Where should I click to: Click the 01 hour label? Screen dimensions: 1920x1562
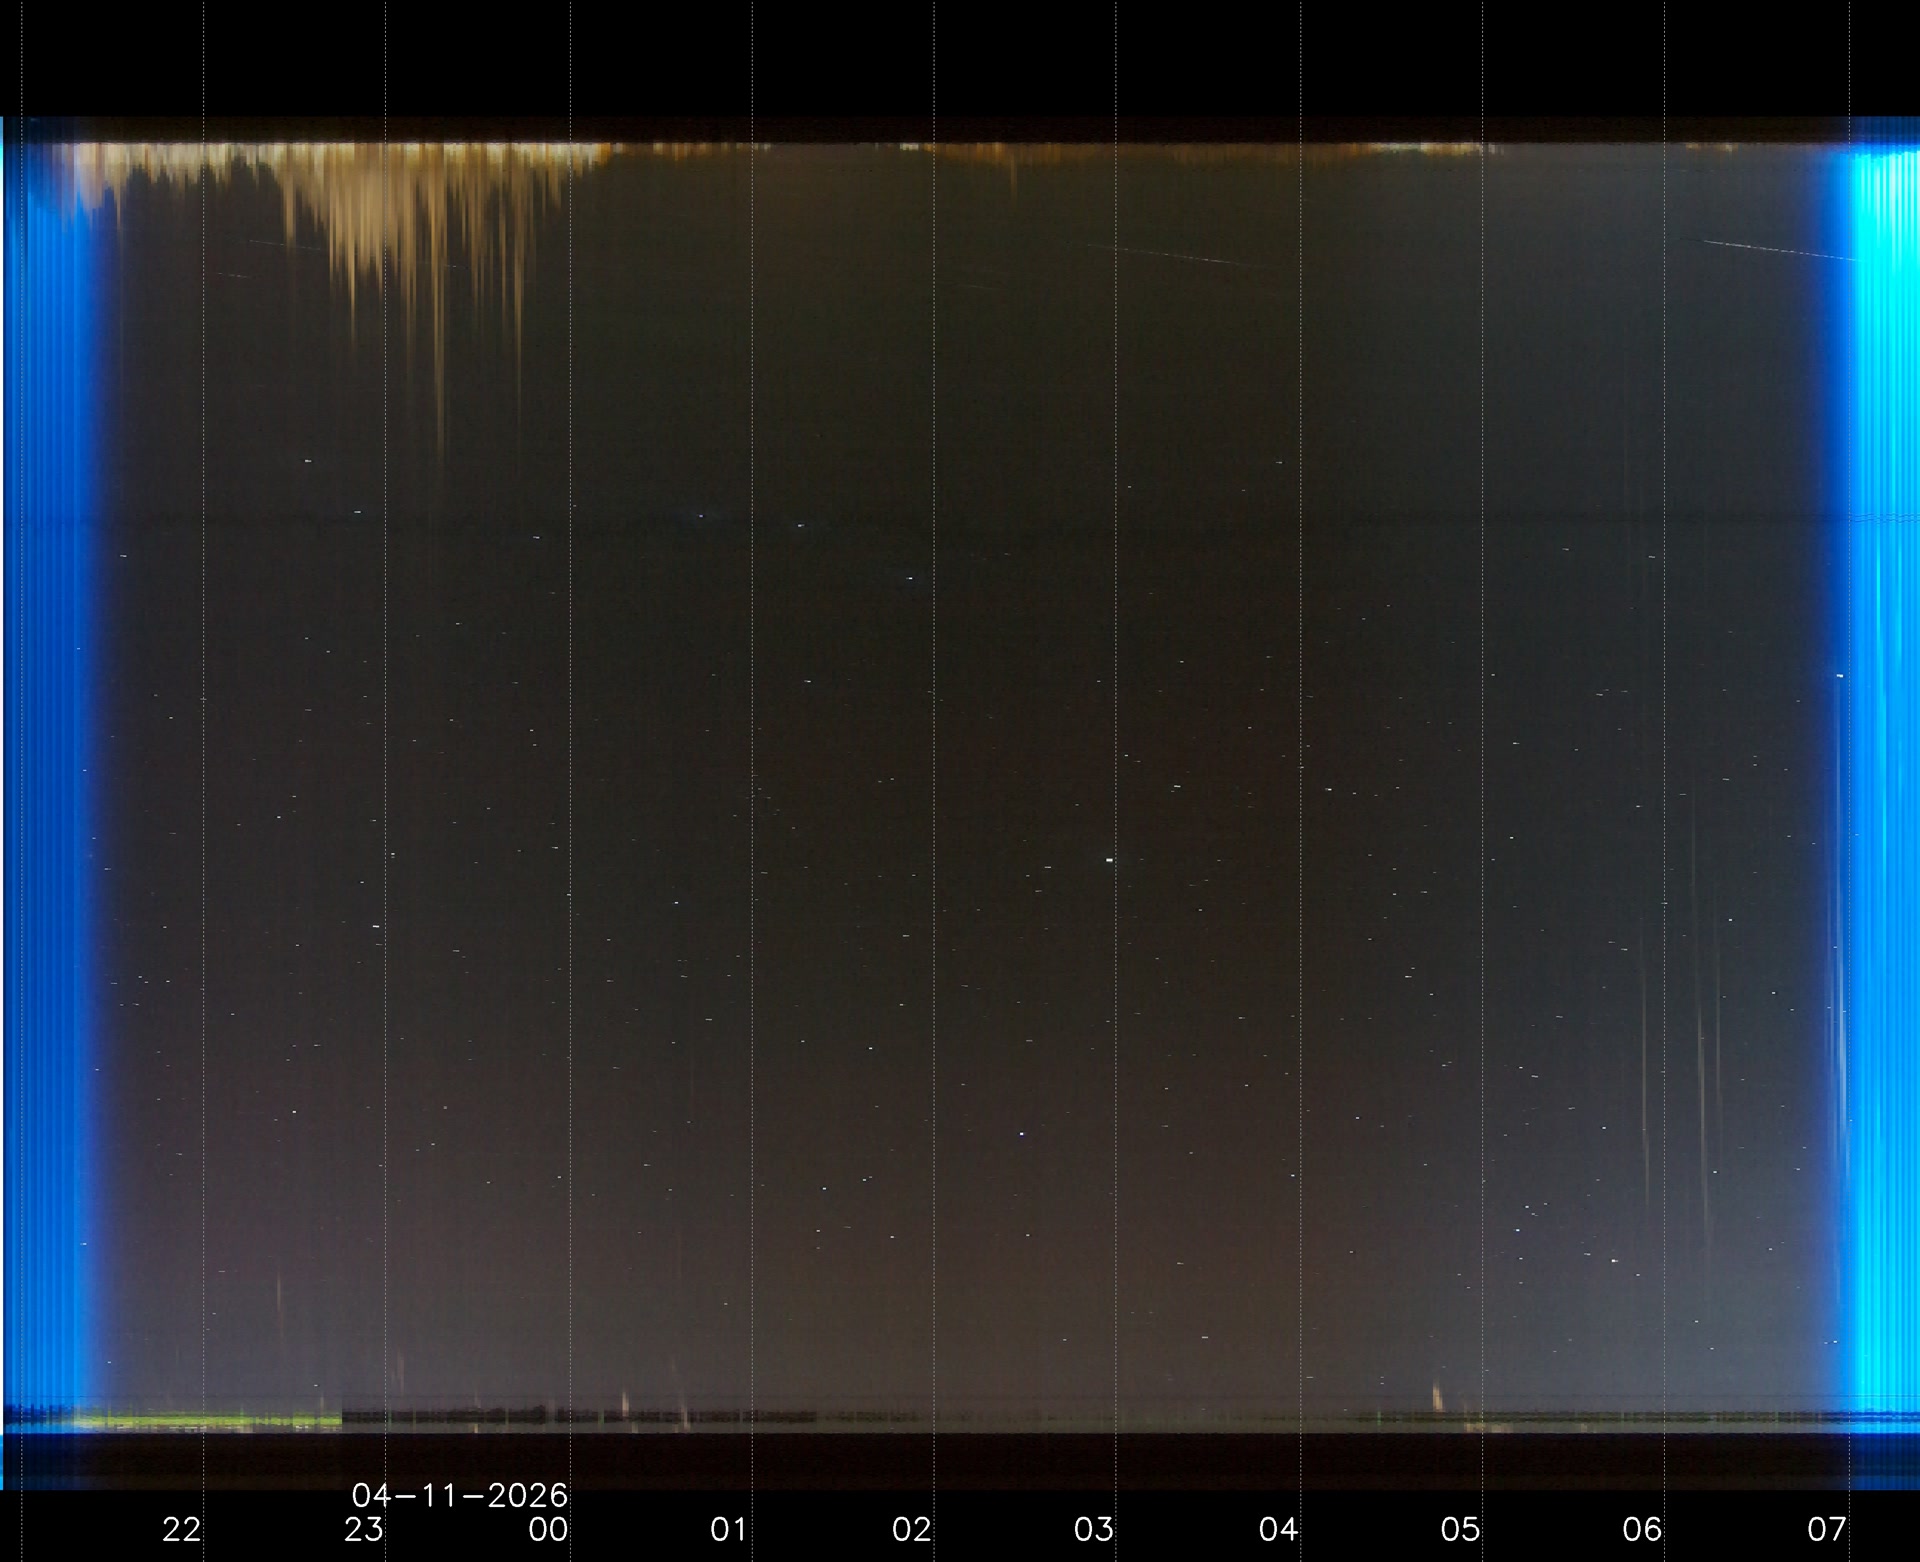point(729,1529)
